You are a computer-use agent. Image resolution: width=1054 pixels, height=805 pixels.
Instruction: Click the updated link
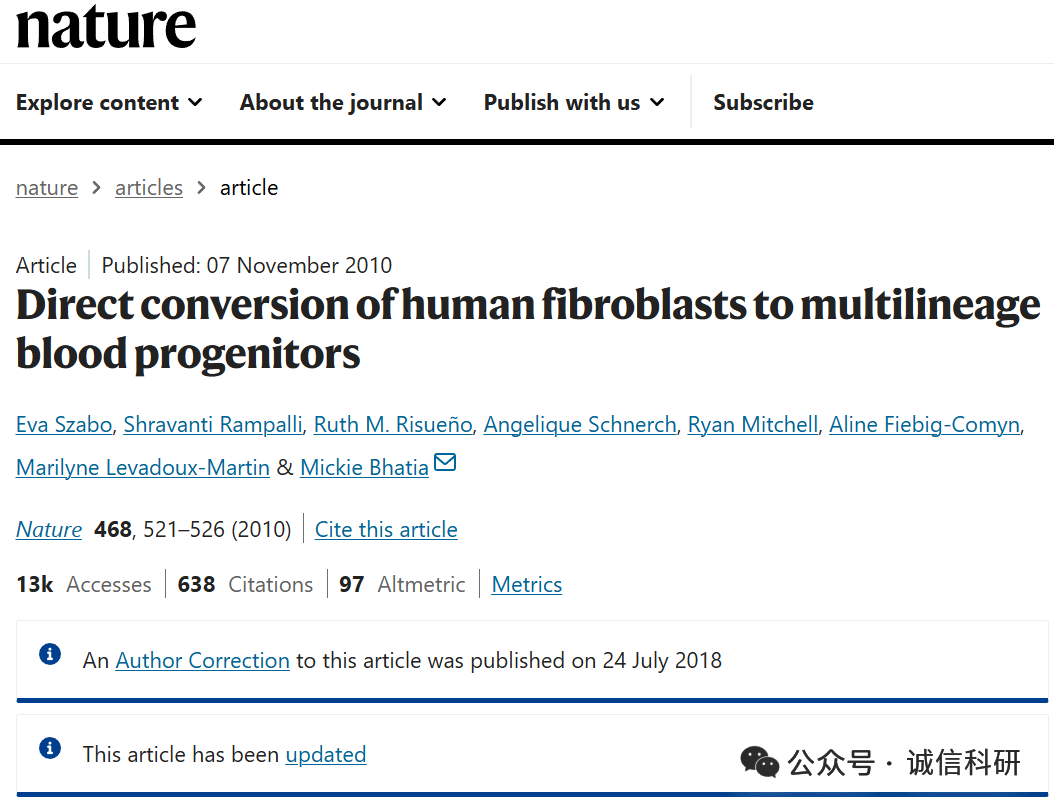pos(326,755)
